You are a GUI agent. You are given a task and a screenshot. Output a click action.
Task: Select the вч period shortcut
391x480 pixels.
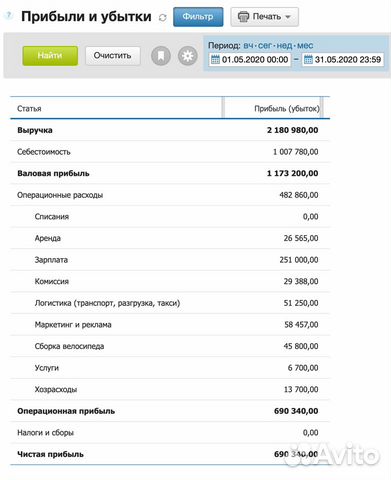[248, 46]
